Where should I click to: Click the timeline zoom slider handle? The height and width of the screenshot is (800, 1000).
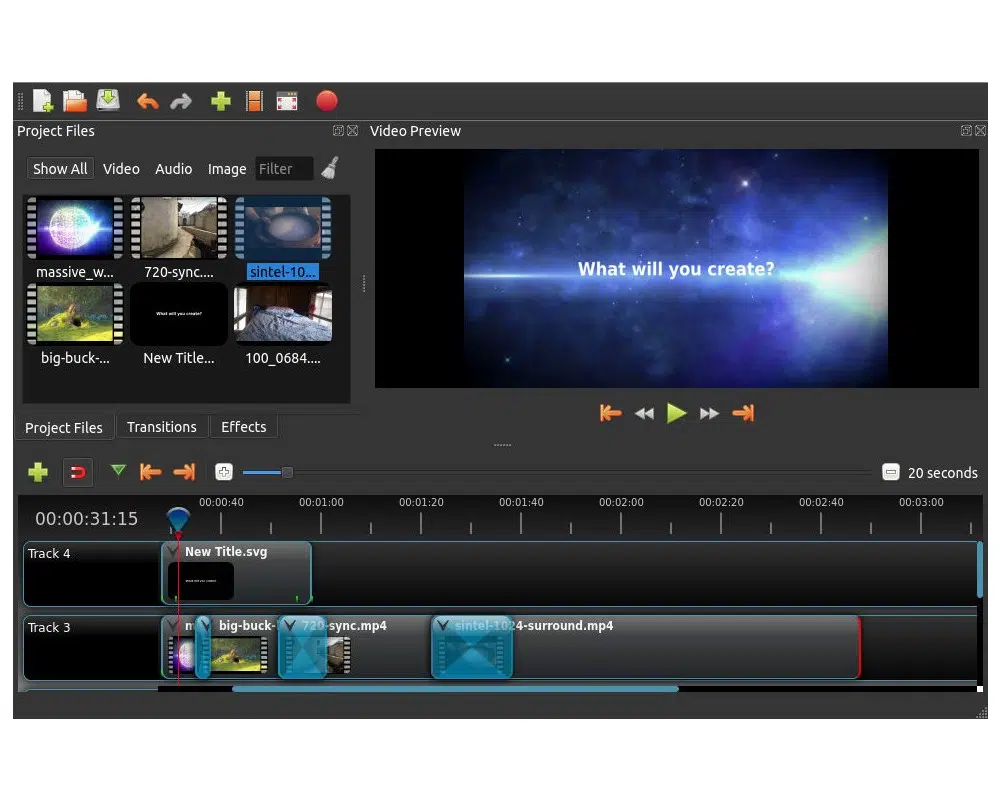click(x=287, y=472)
